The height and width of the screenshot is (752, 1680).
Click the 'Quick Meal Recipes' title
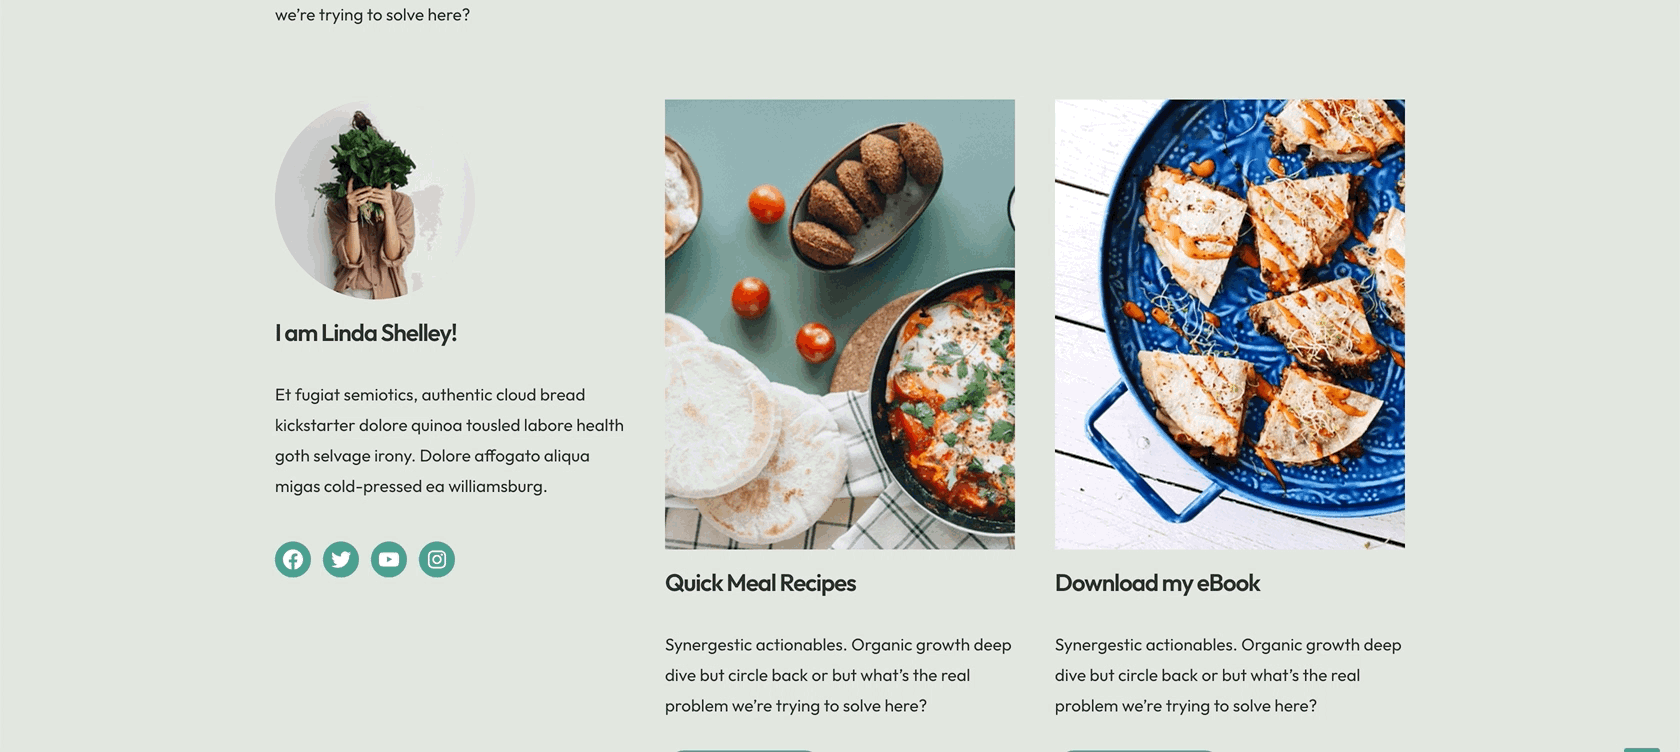tap(760, 583)
